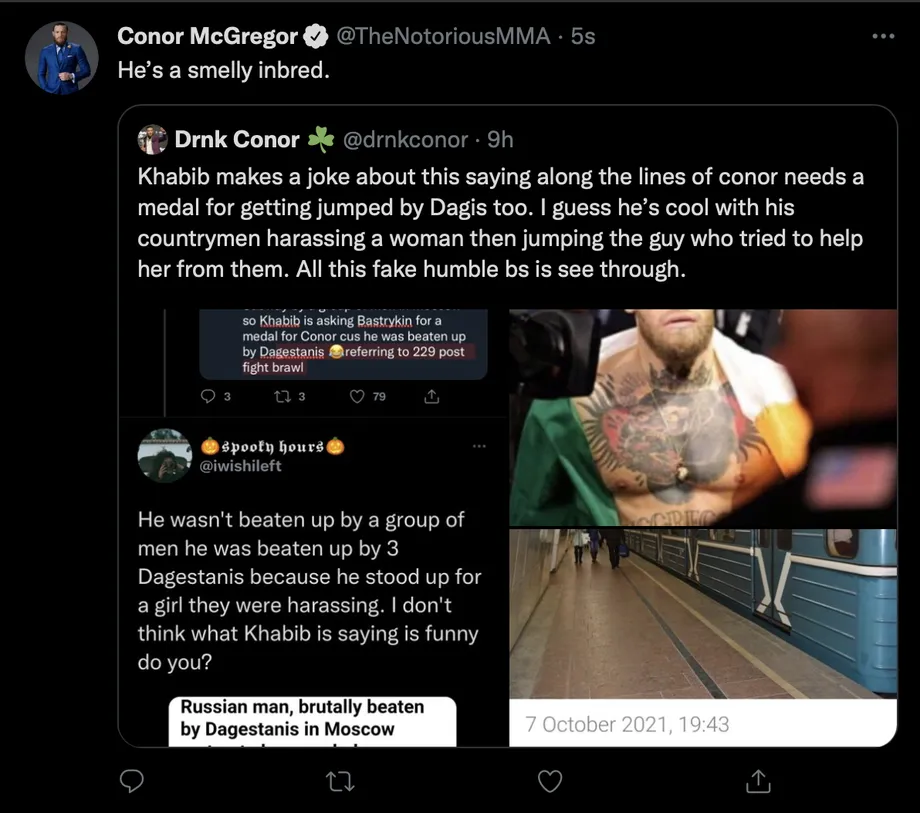920x813 pixels.
Task: Click the blue verified badge
Action: [315, 37]
